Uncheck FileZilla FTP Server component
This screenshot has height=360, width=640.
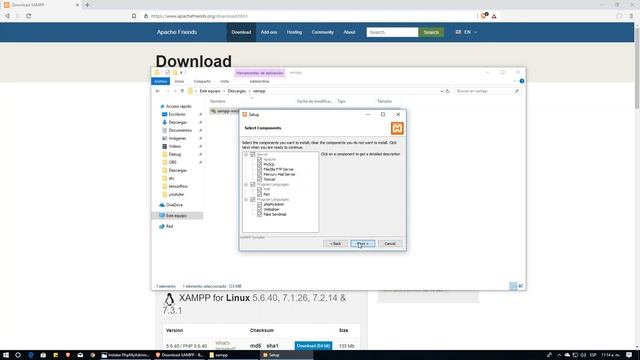click(259, 169)
